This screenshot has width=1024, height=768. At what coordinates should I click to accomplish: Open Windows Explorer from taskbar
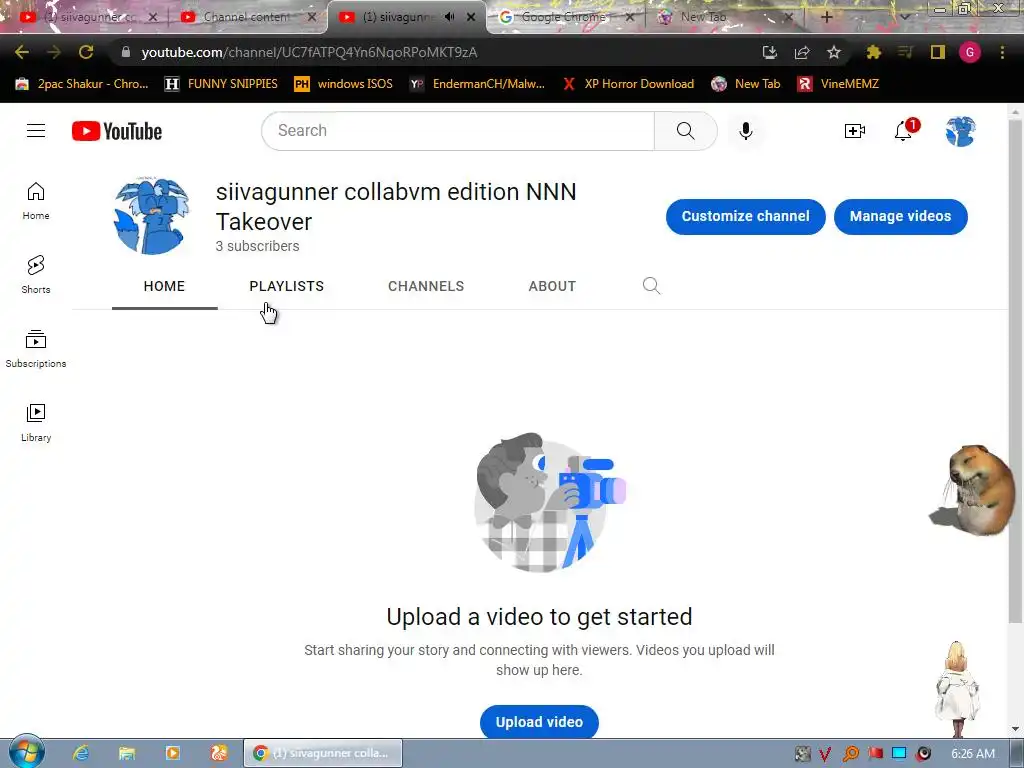(127, 753)
